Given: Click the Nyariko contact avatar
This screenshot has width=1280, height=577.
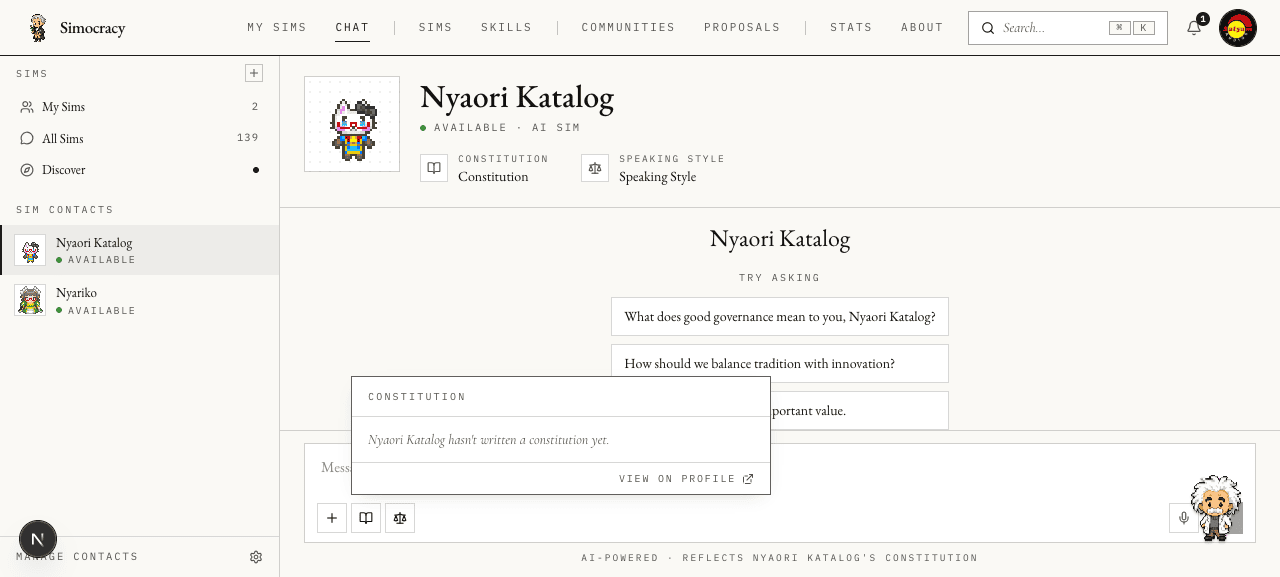Looking at the screenshot, I should coord(30,300).
